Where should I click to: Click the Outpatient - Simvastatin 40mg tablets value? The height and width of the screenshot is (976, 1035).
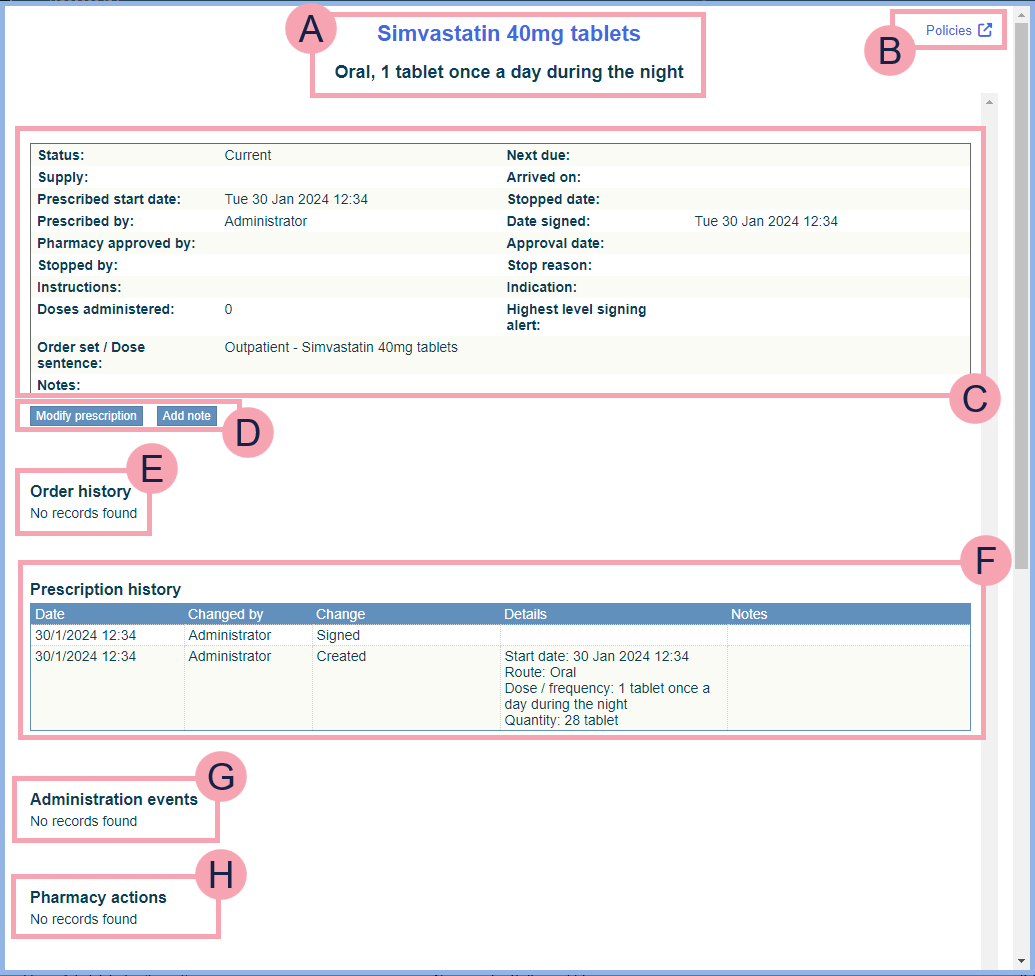pos(341,348)
